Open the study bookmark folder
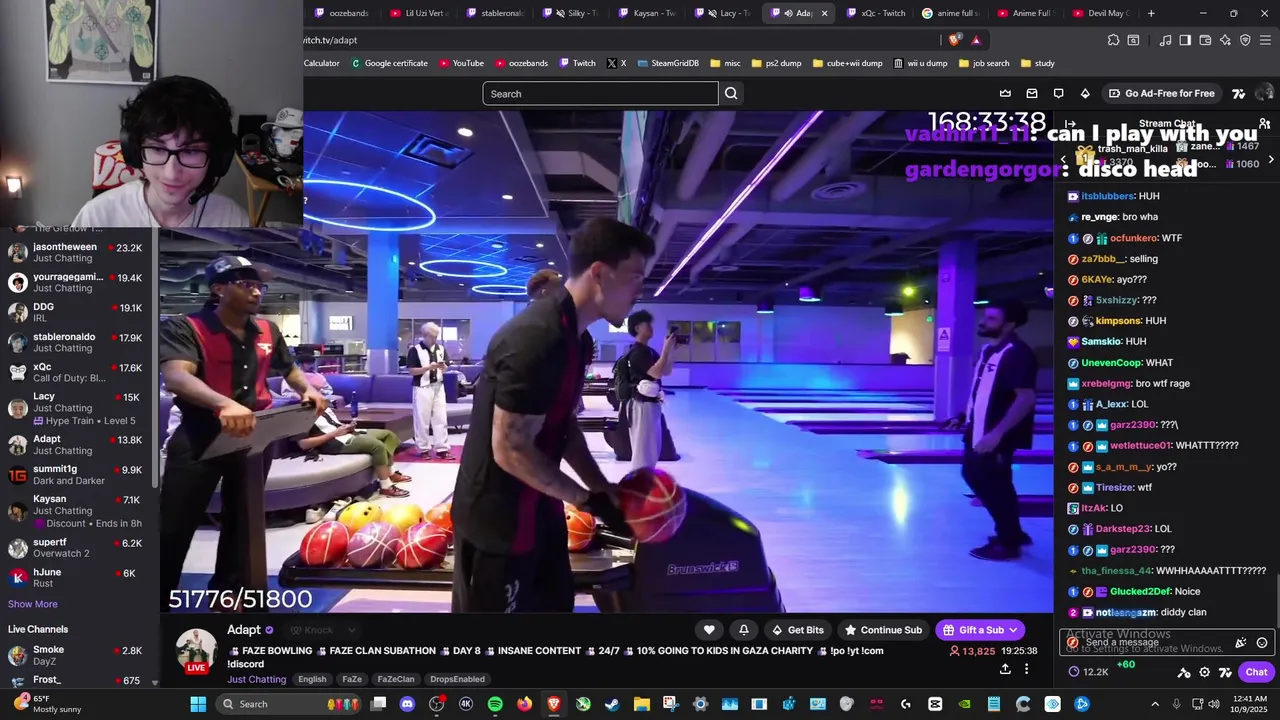Image resolution: width=1280 pixels, height=720 pixels. click(1037, 63)
